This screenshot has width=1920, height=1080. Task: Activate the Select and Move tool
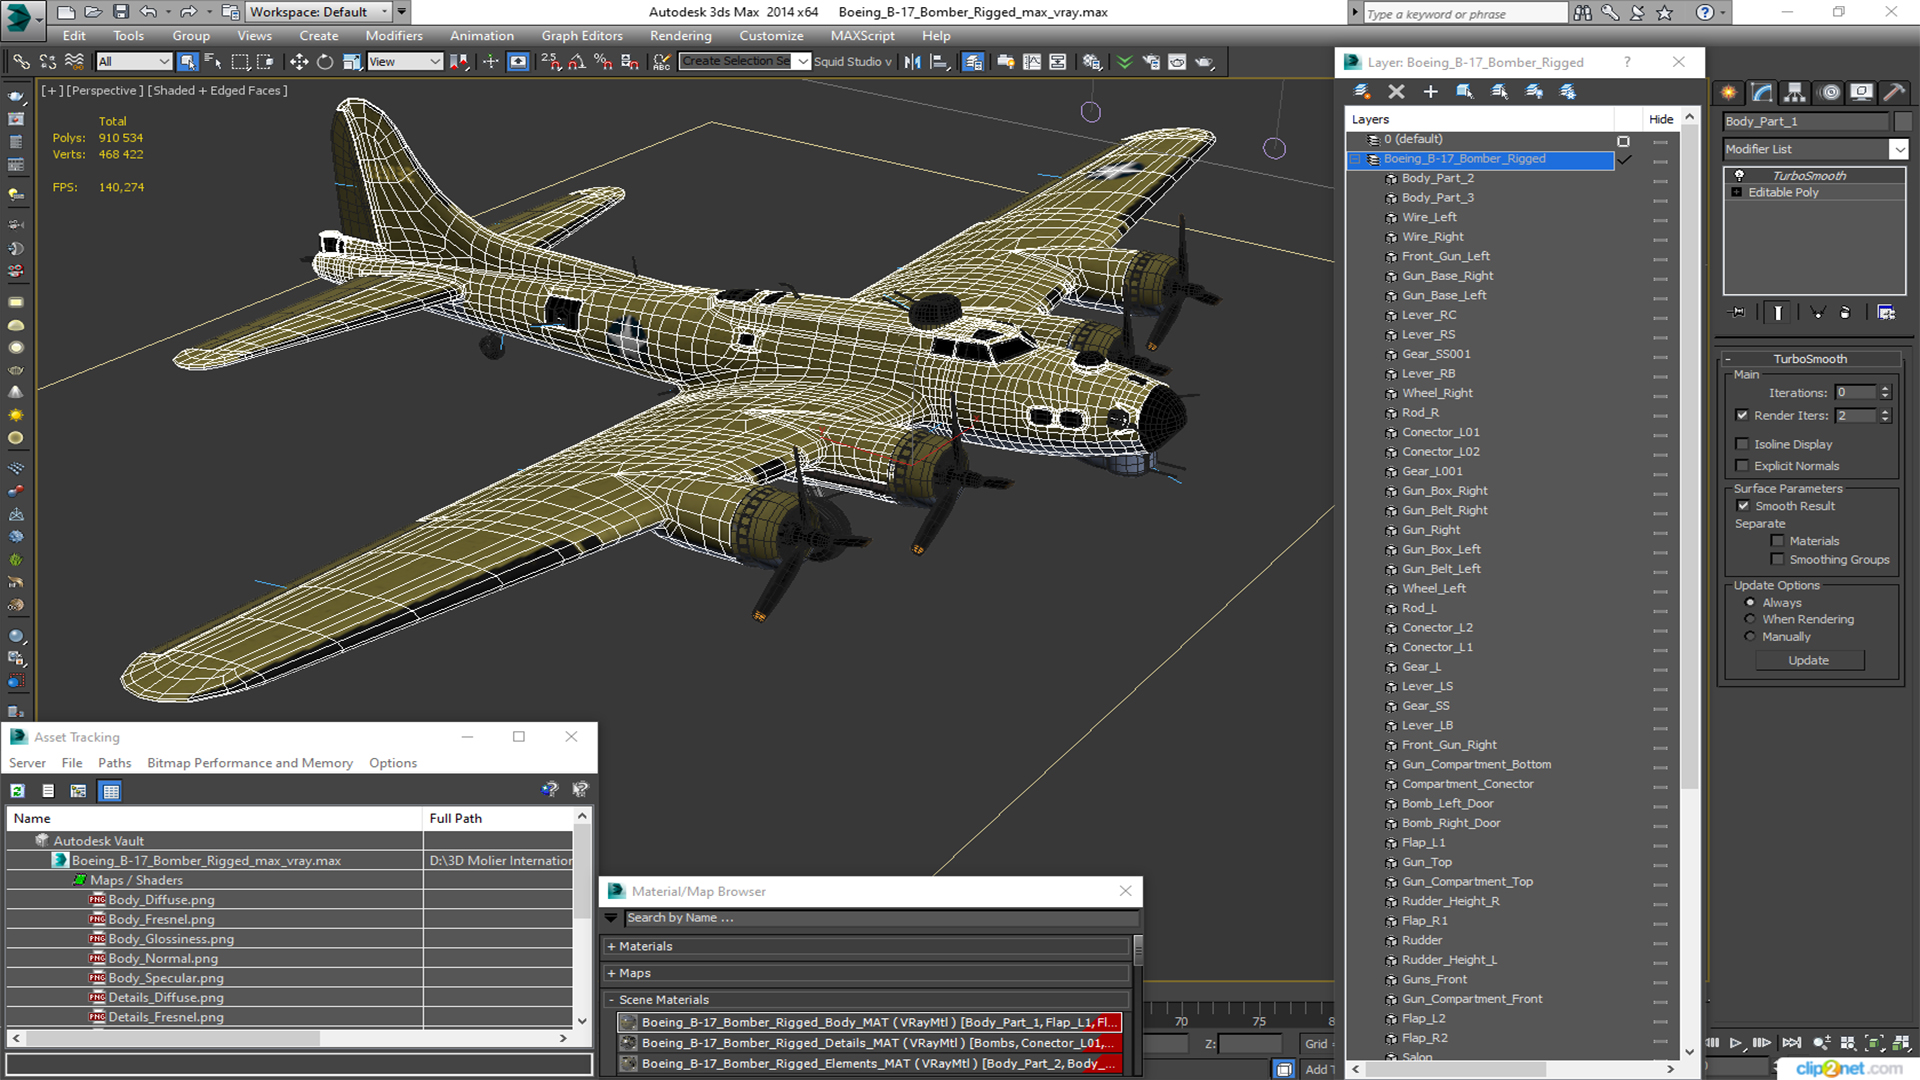coord(298,62)
